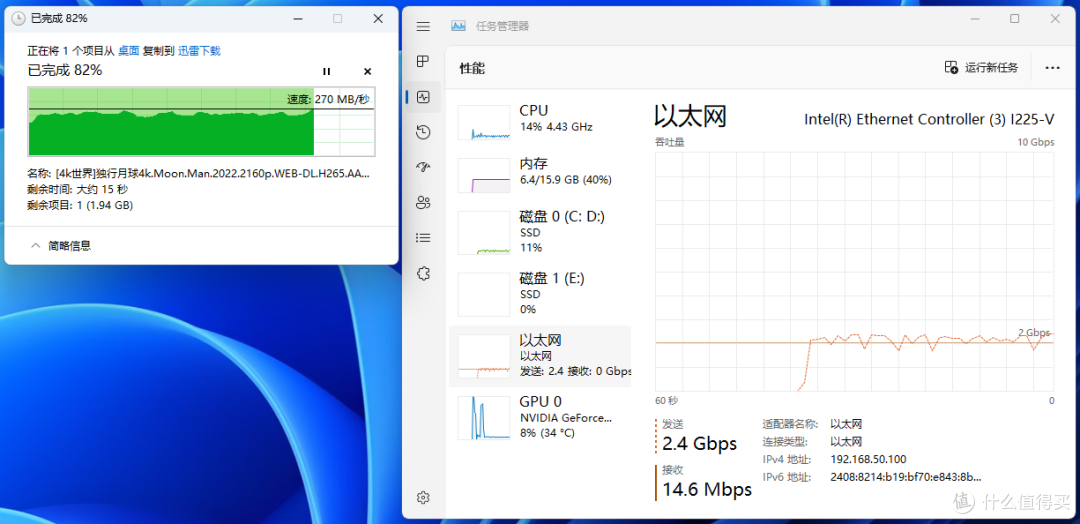Click the 任务管理器 title bar icon

pos(458,26)
